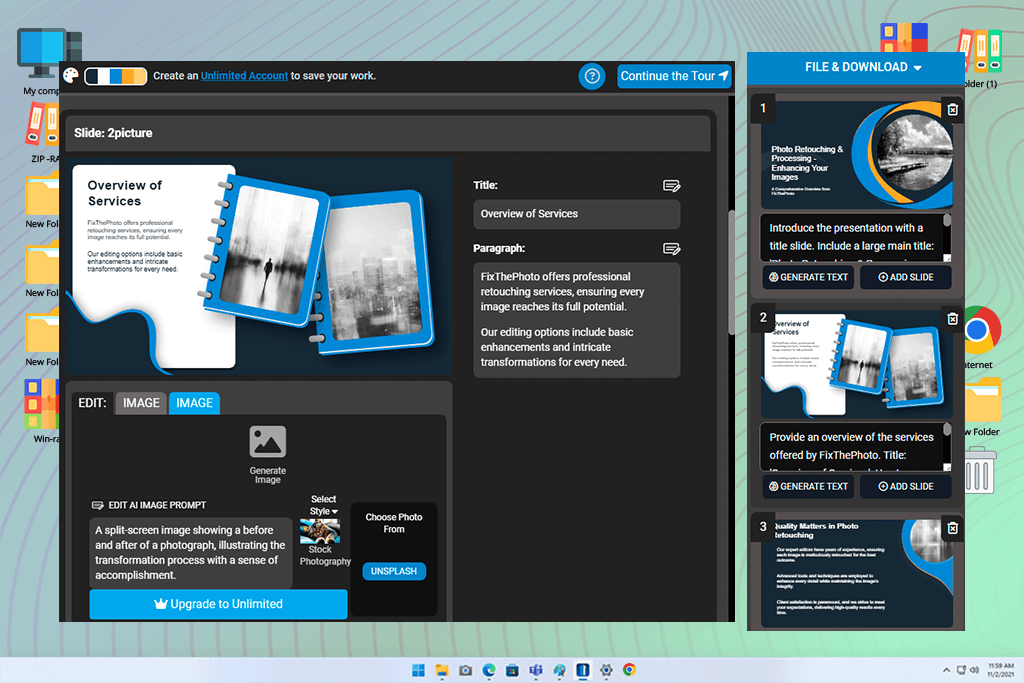This screenshot has height=683, width=1024.
Task: Select slide 3 Quality Matters thumbnail
Action: (x=856, y=573)
